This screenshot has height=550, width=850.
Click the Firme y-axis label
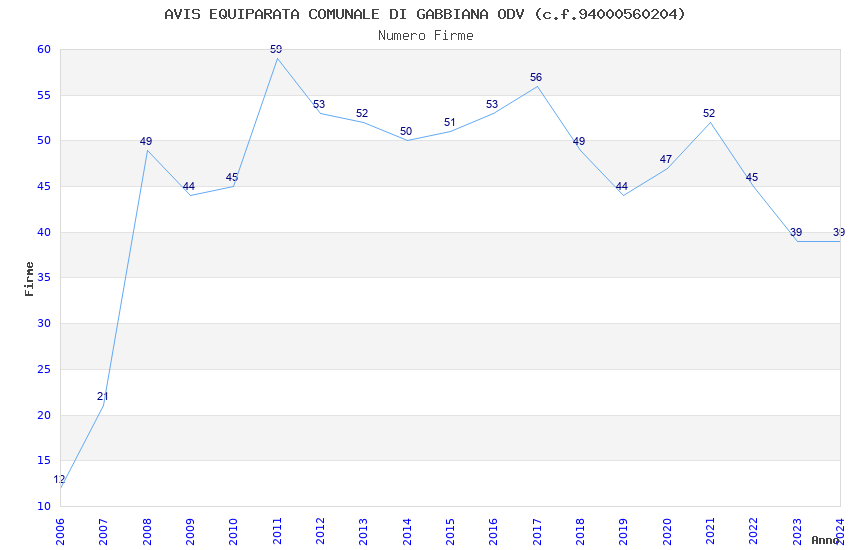tap(29, 279)
